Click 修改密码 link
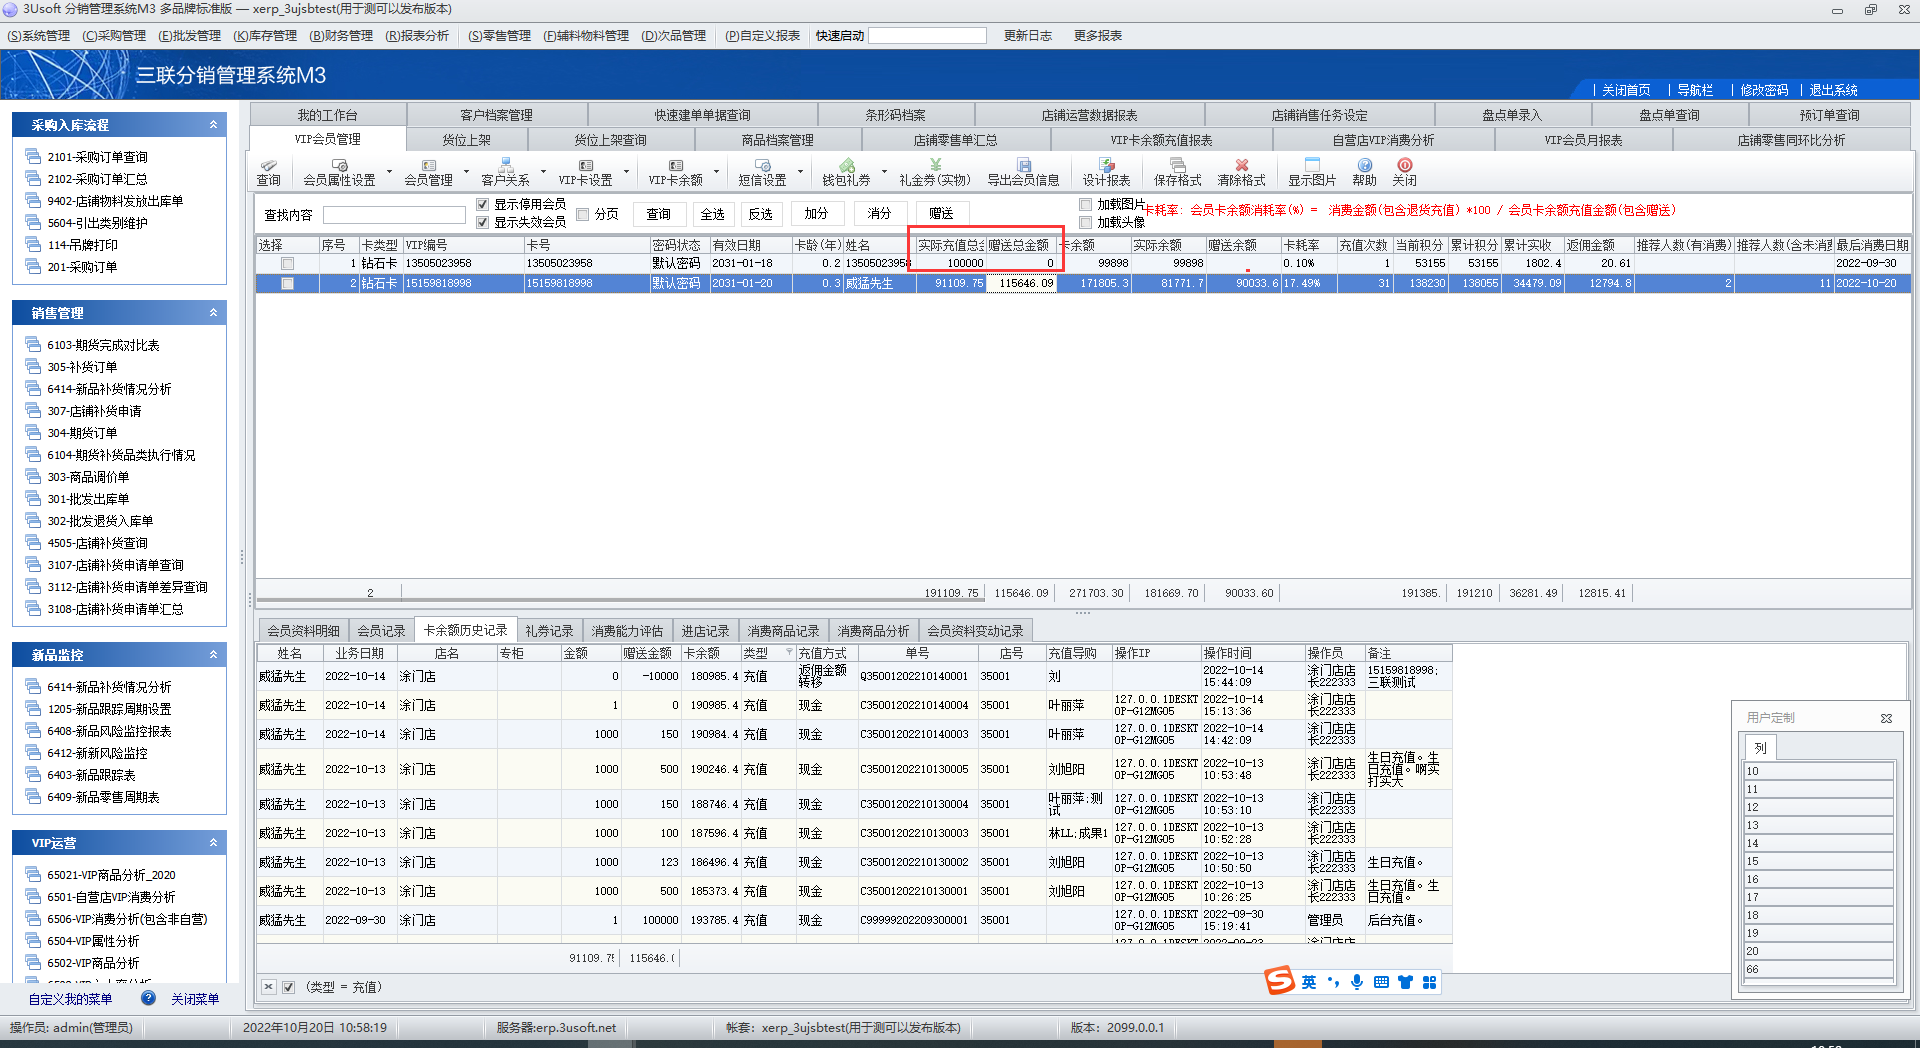The height and width of the screenshot is (1048, 1920). tap(1764, 90)
